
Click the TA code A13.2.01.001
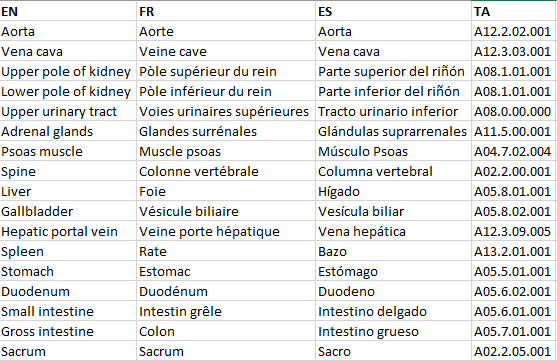click(x=514, y=252)
